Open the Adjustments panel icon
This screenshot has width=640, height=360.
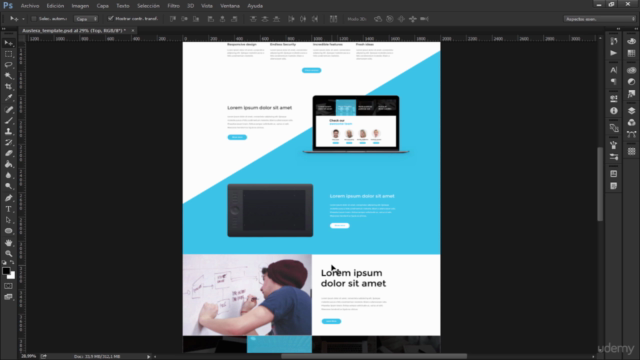(631, 82)
